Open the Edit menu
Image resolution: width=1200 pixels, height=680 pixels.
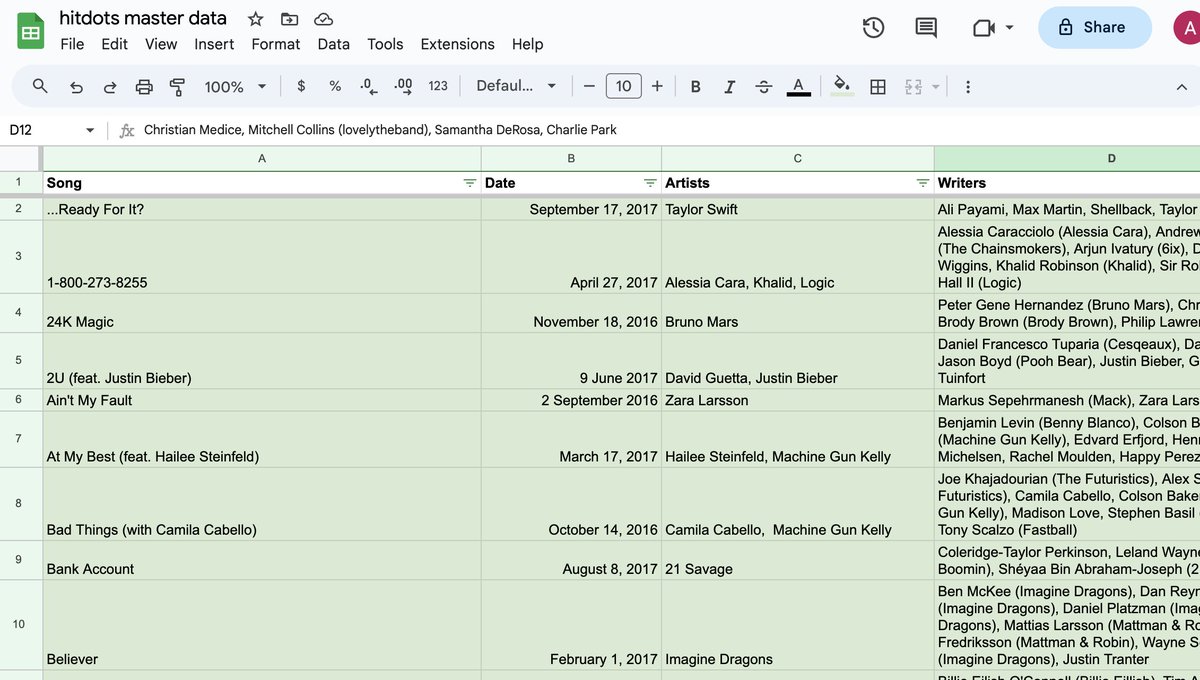[x=115, y=44]
